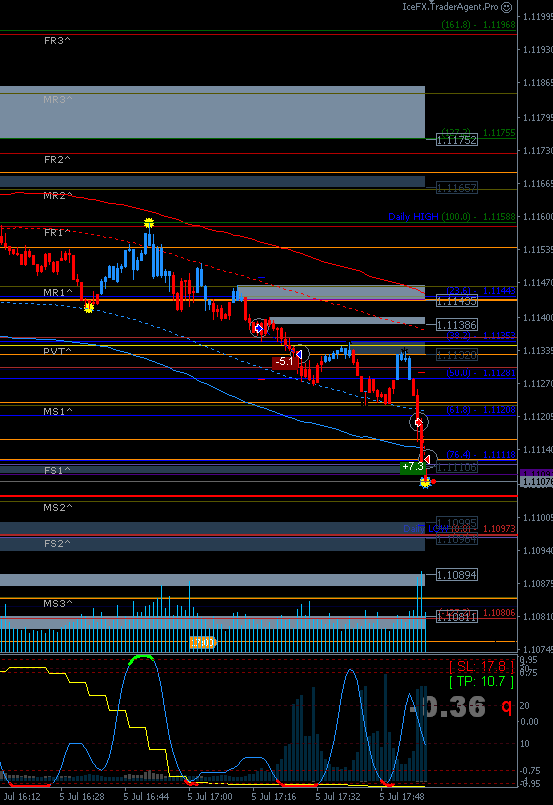Image resolution: width=553 pixels, height=805 pixels.
Task: Select the yellow star marker at chart high
Action: pos(149,223)
